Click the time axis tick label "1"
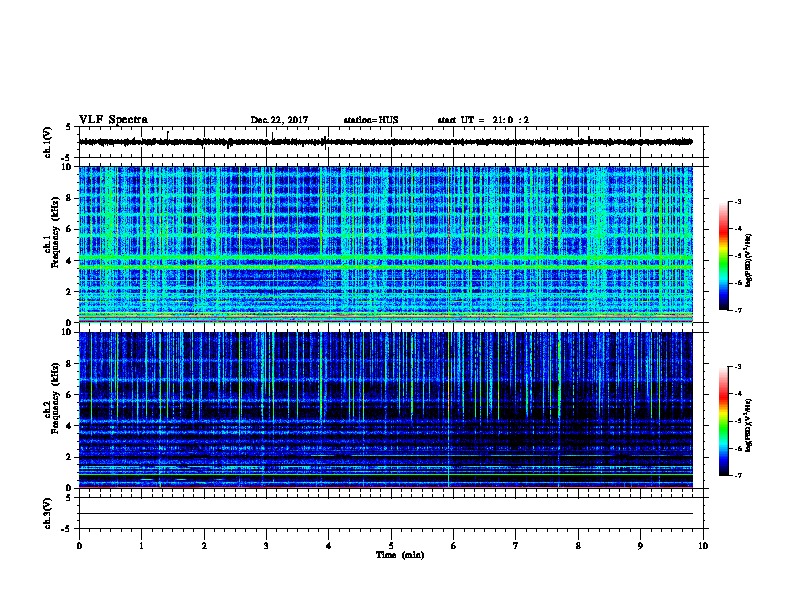The image size is (792, 612). 141,546
